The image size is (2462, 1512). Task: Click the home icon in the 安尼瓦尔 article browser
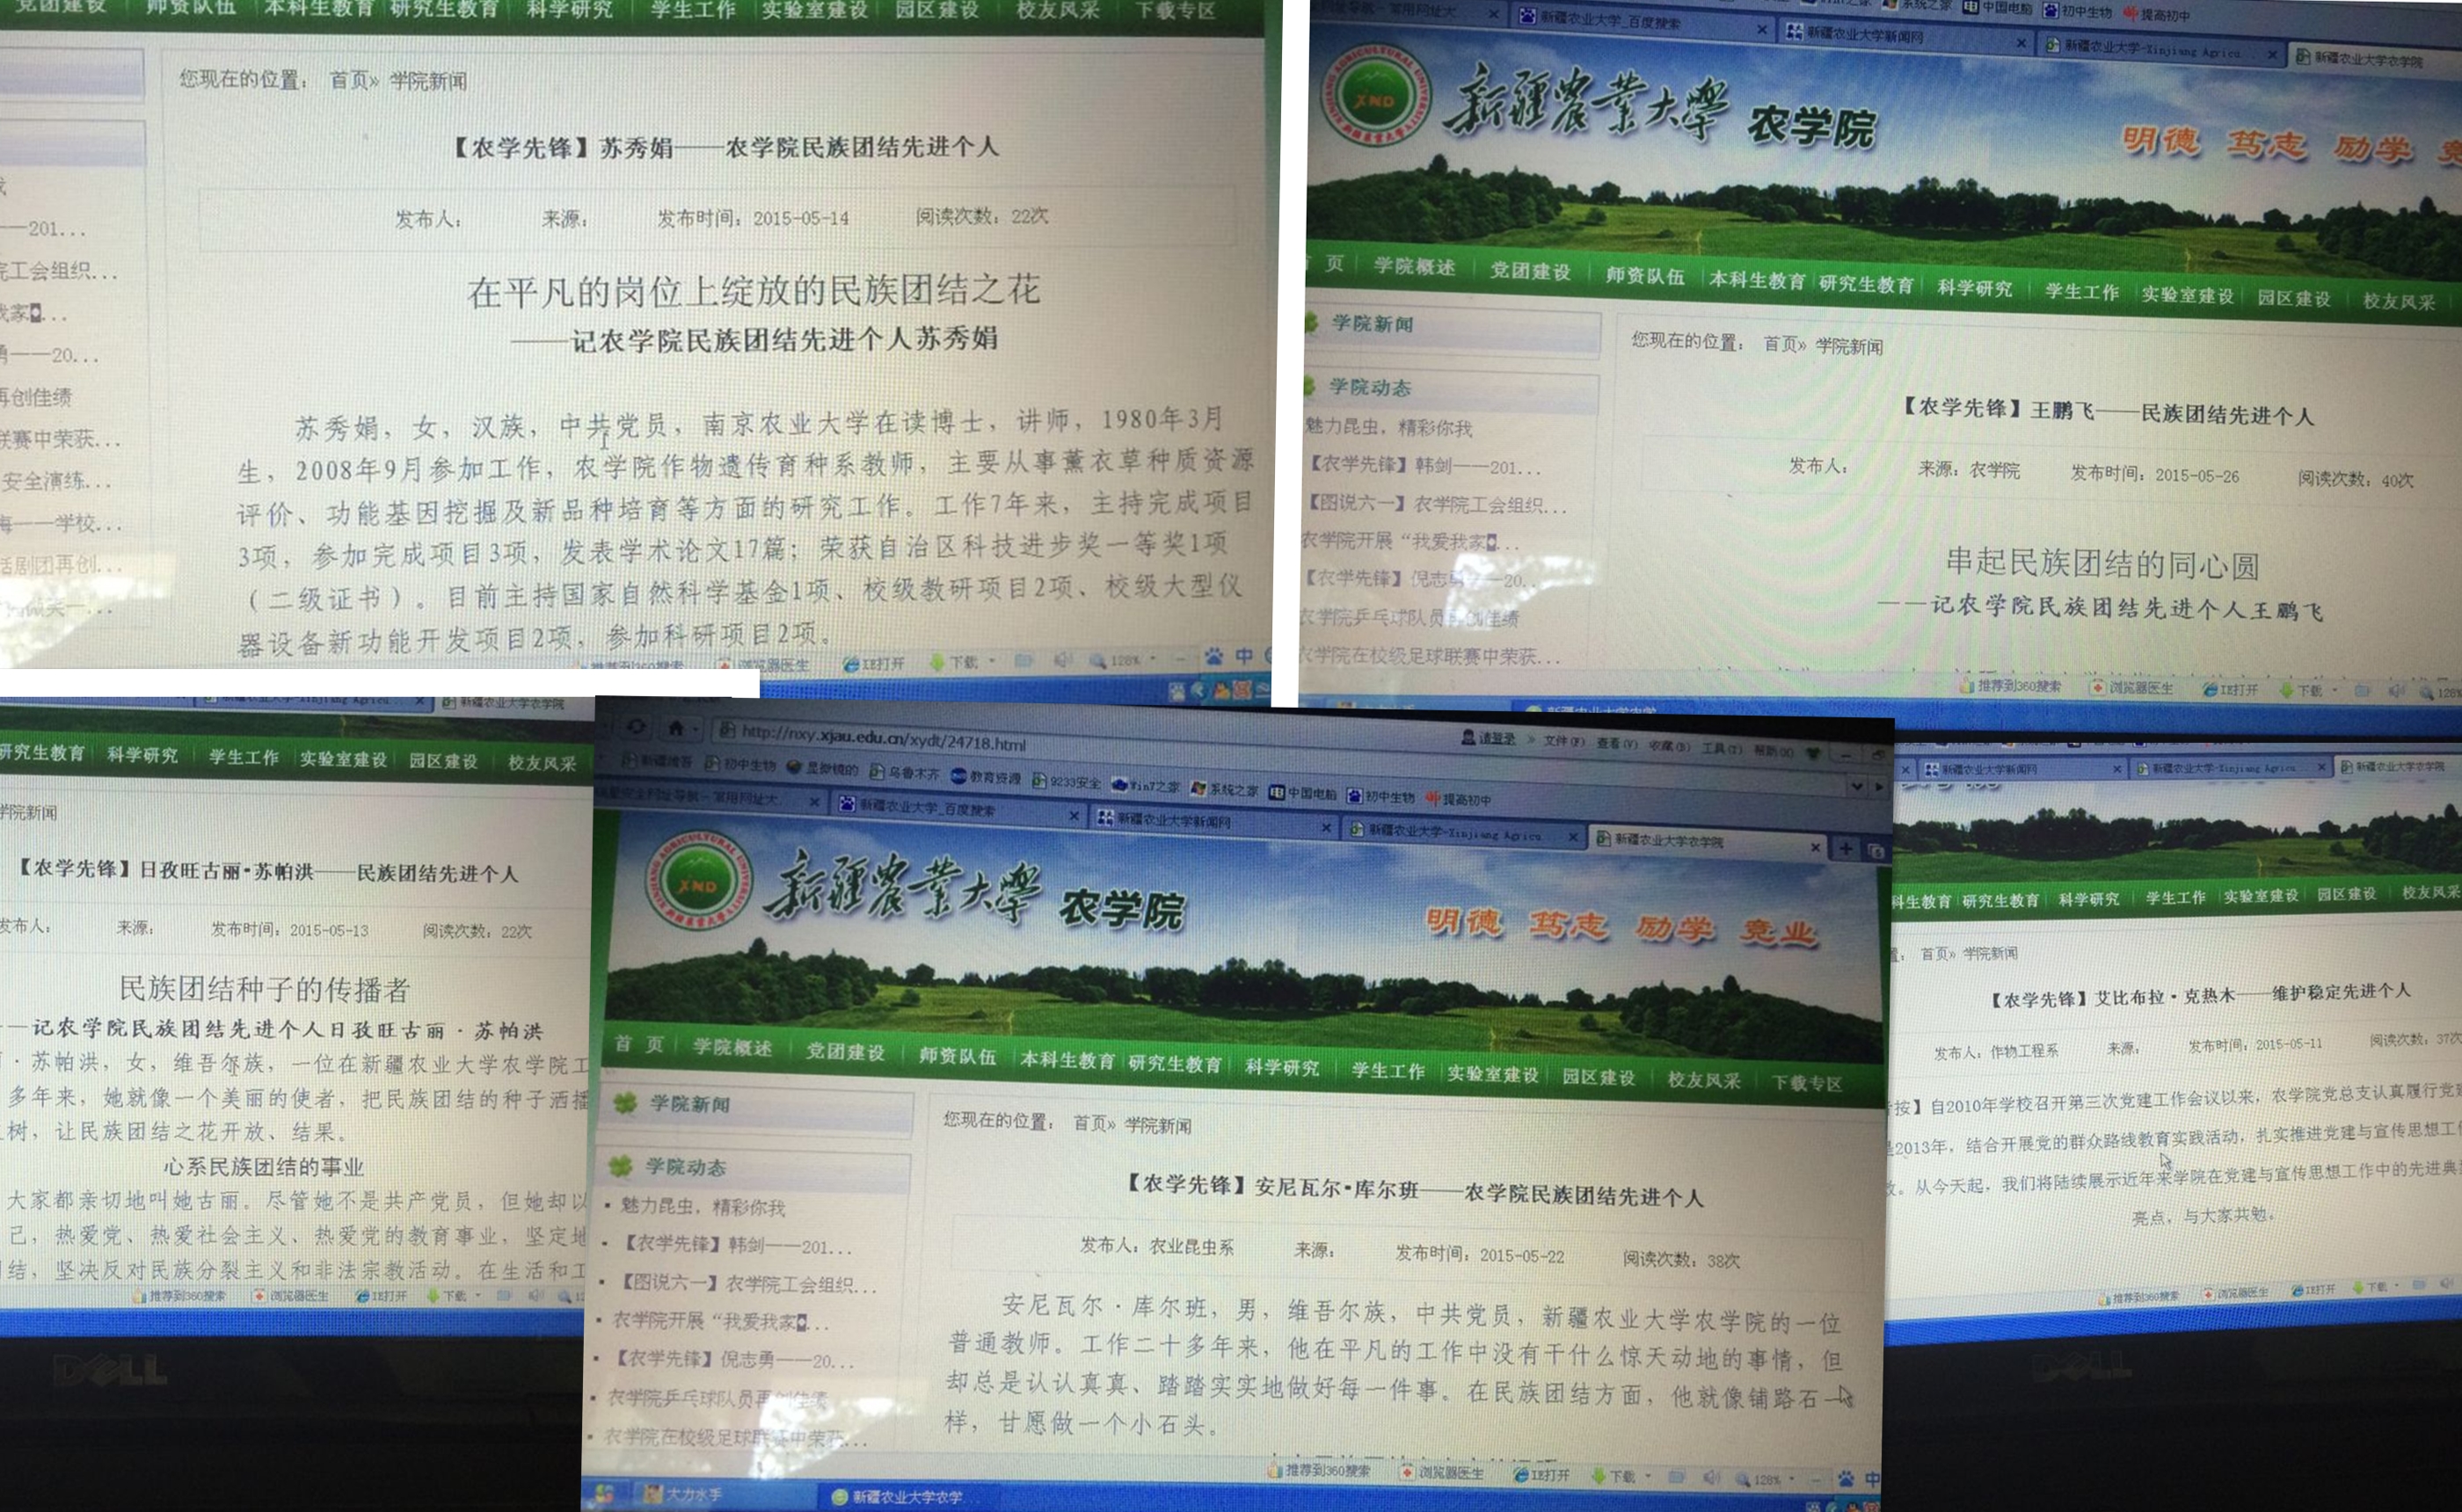676,728
